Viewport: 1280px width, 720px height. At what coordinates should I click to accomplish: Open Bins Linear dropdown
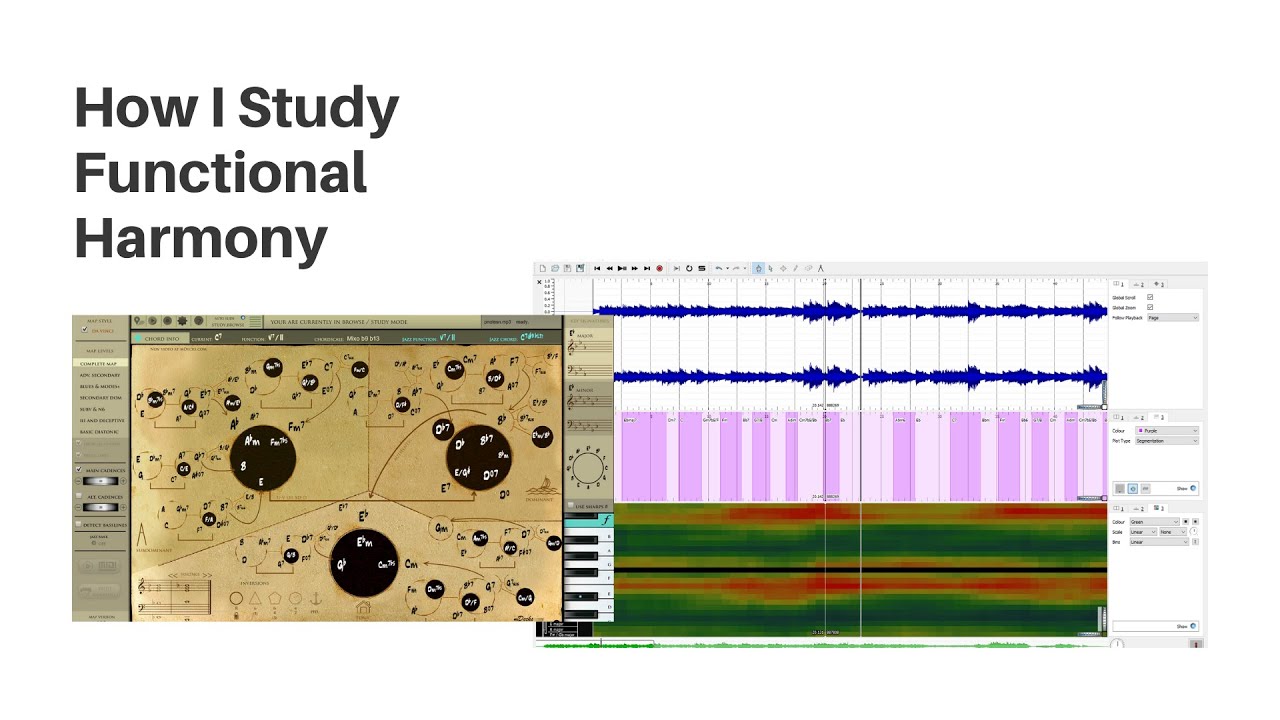1159,542
